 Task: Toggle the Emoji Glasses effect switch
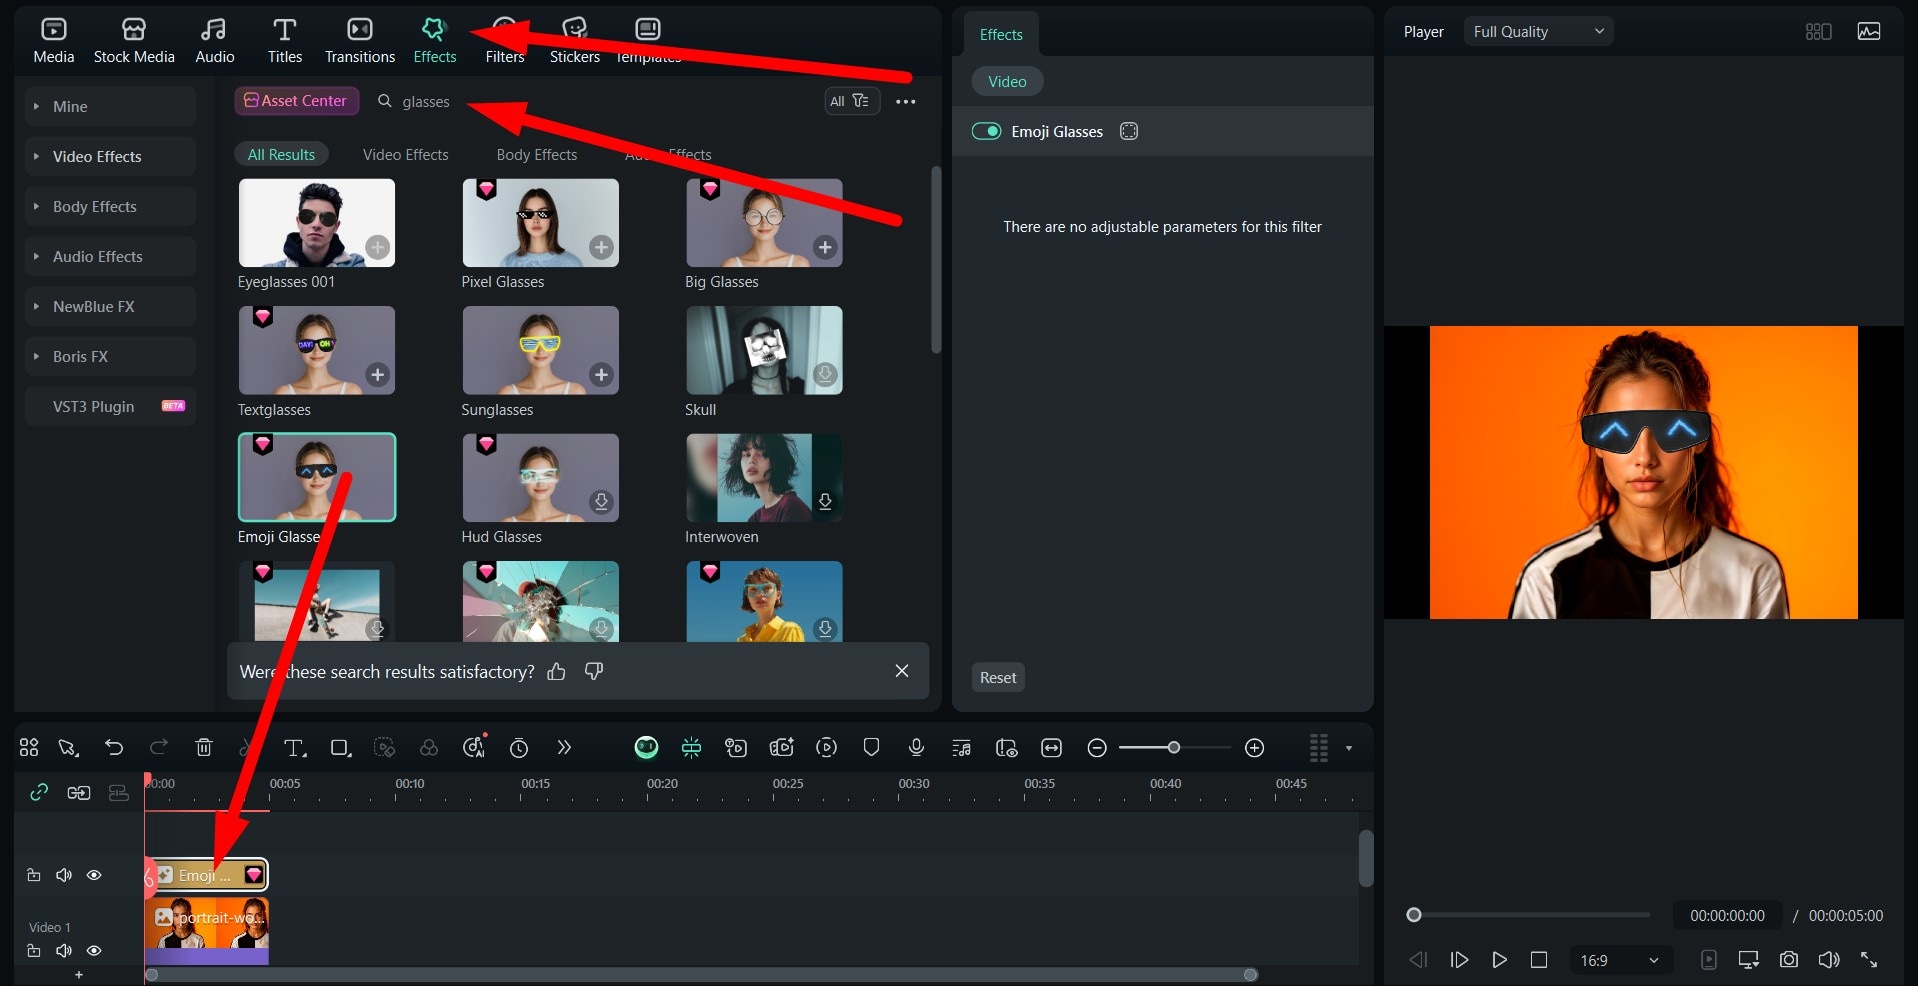coord(986,131)
